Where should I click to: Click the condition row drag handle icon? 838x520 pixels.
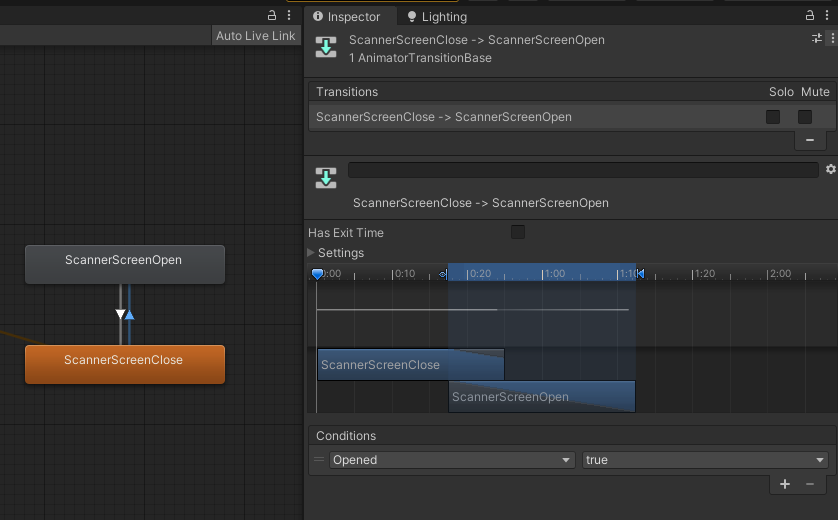click(x=320, y=460)
